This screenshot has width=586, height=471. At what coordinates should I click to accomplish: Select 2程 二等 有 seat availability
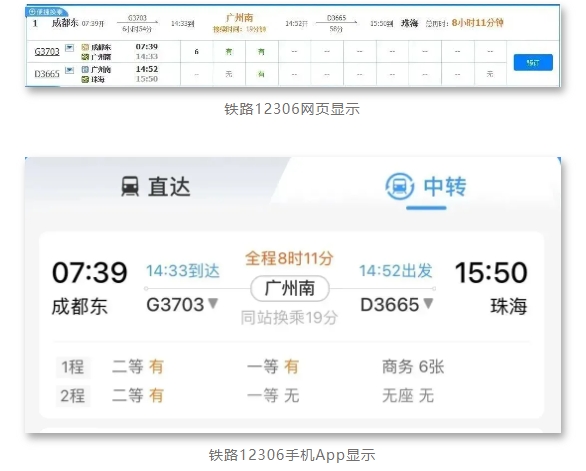tap(138, 395)
